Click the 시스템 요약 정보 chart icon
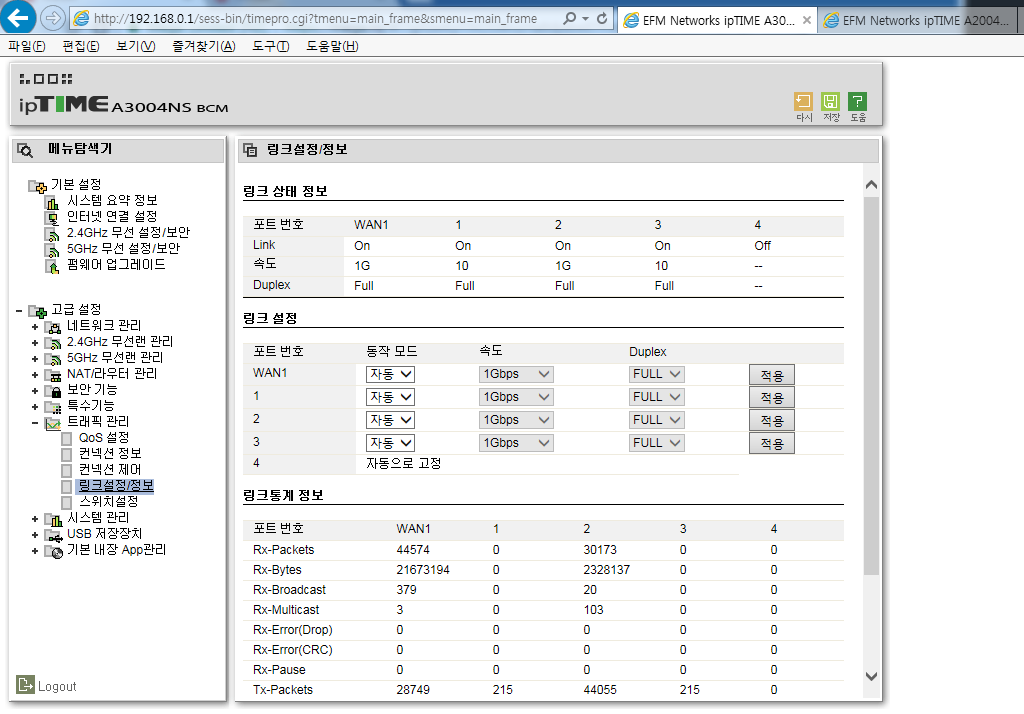Image resolution: width=1024 pixels, height=714 pixels. [52, 203]
